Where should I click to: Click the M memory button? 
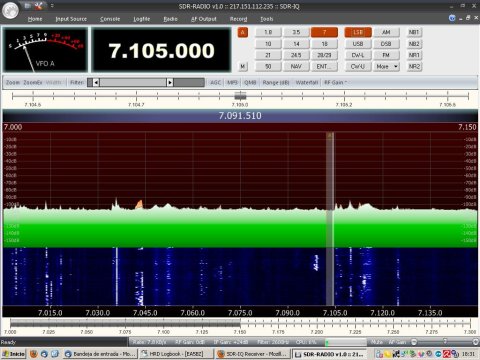coord(243,66)
